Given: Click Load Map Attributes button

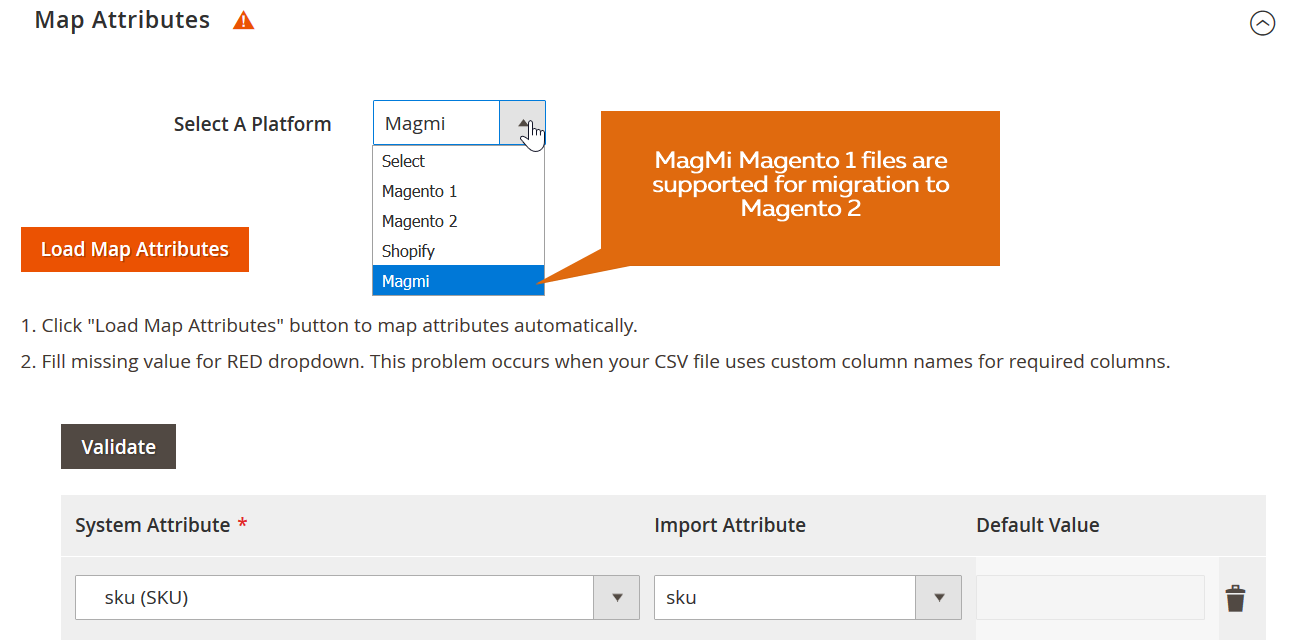Looking at the screenshot, I should pyautogui.click(x=135, y=249).
